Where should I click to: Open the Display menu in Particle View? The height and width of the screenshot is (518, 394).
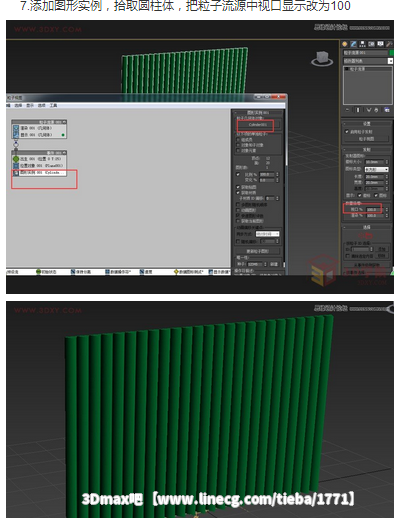pyautogui.click(x=30, y=105)
